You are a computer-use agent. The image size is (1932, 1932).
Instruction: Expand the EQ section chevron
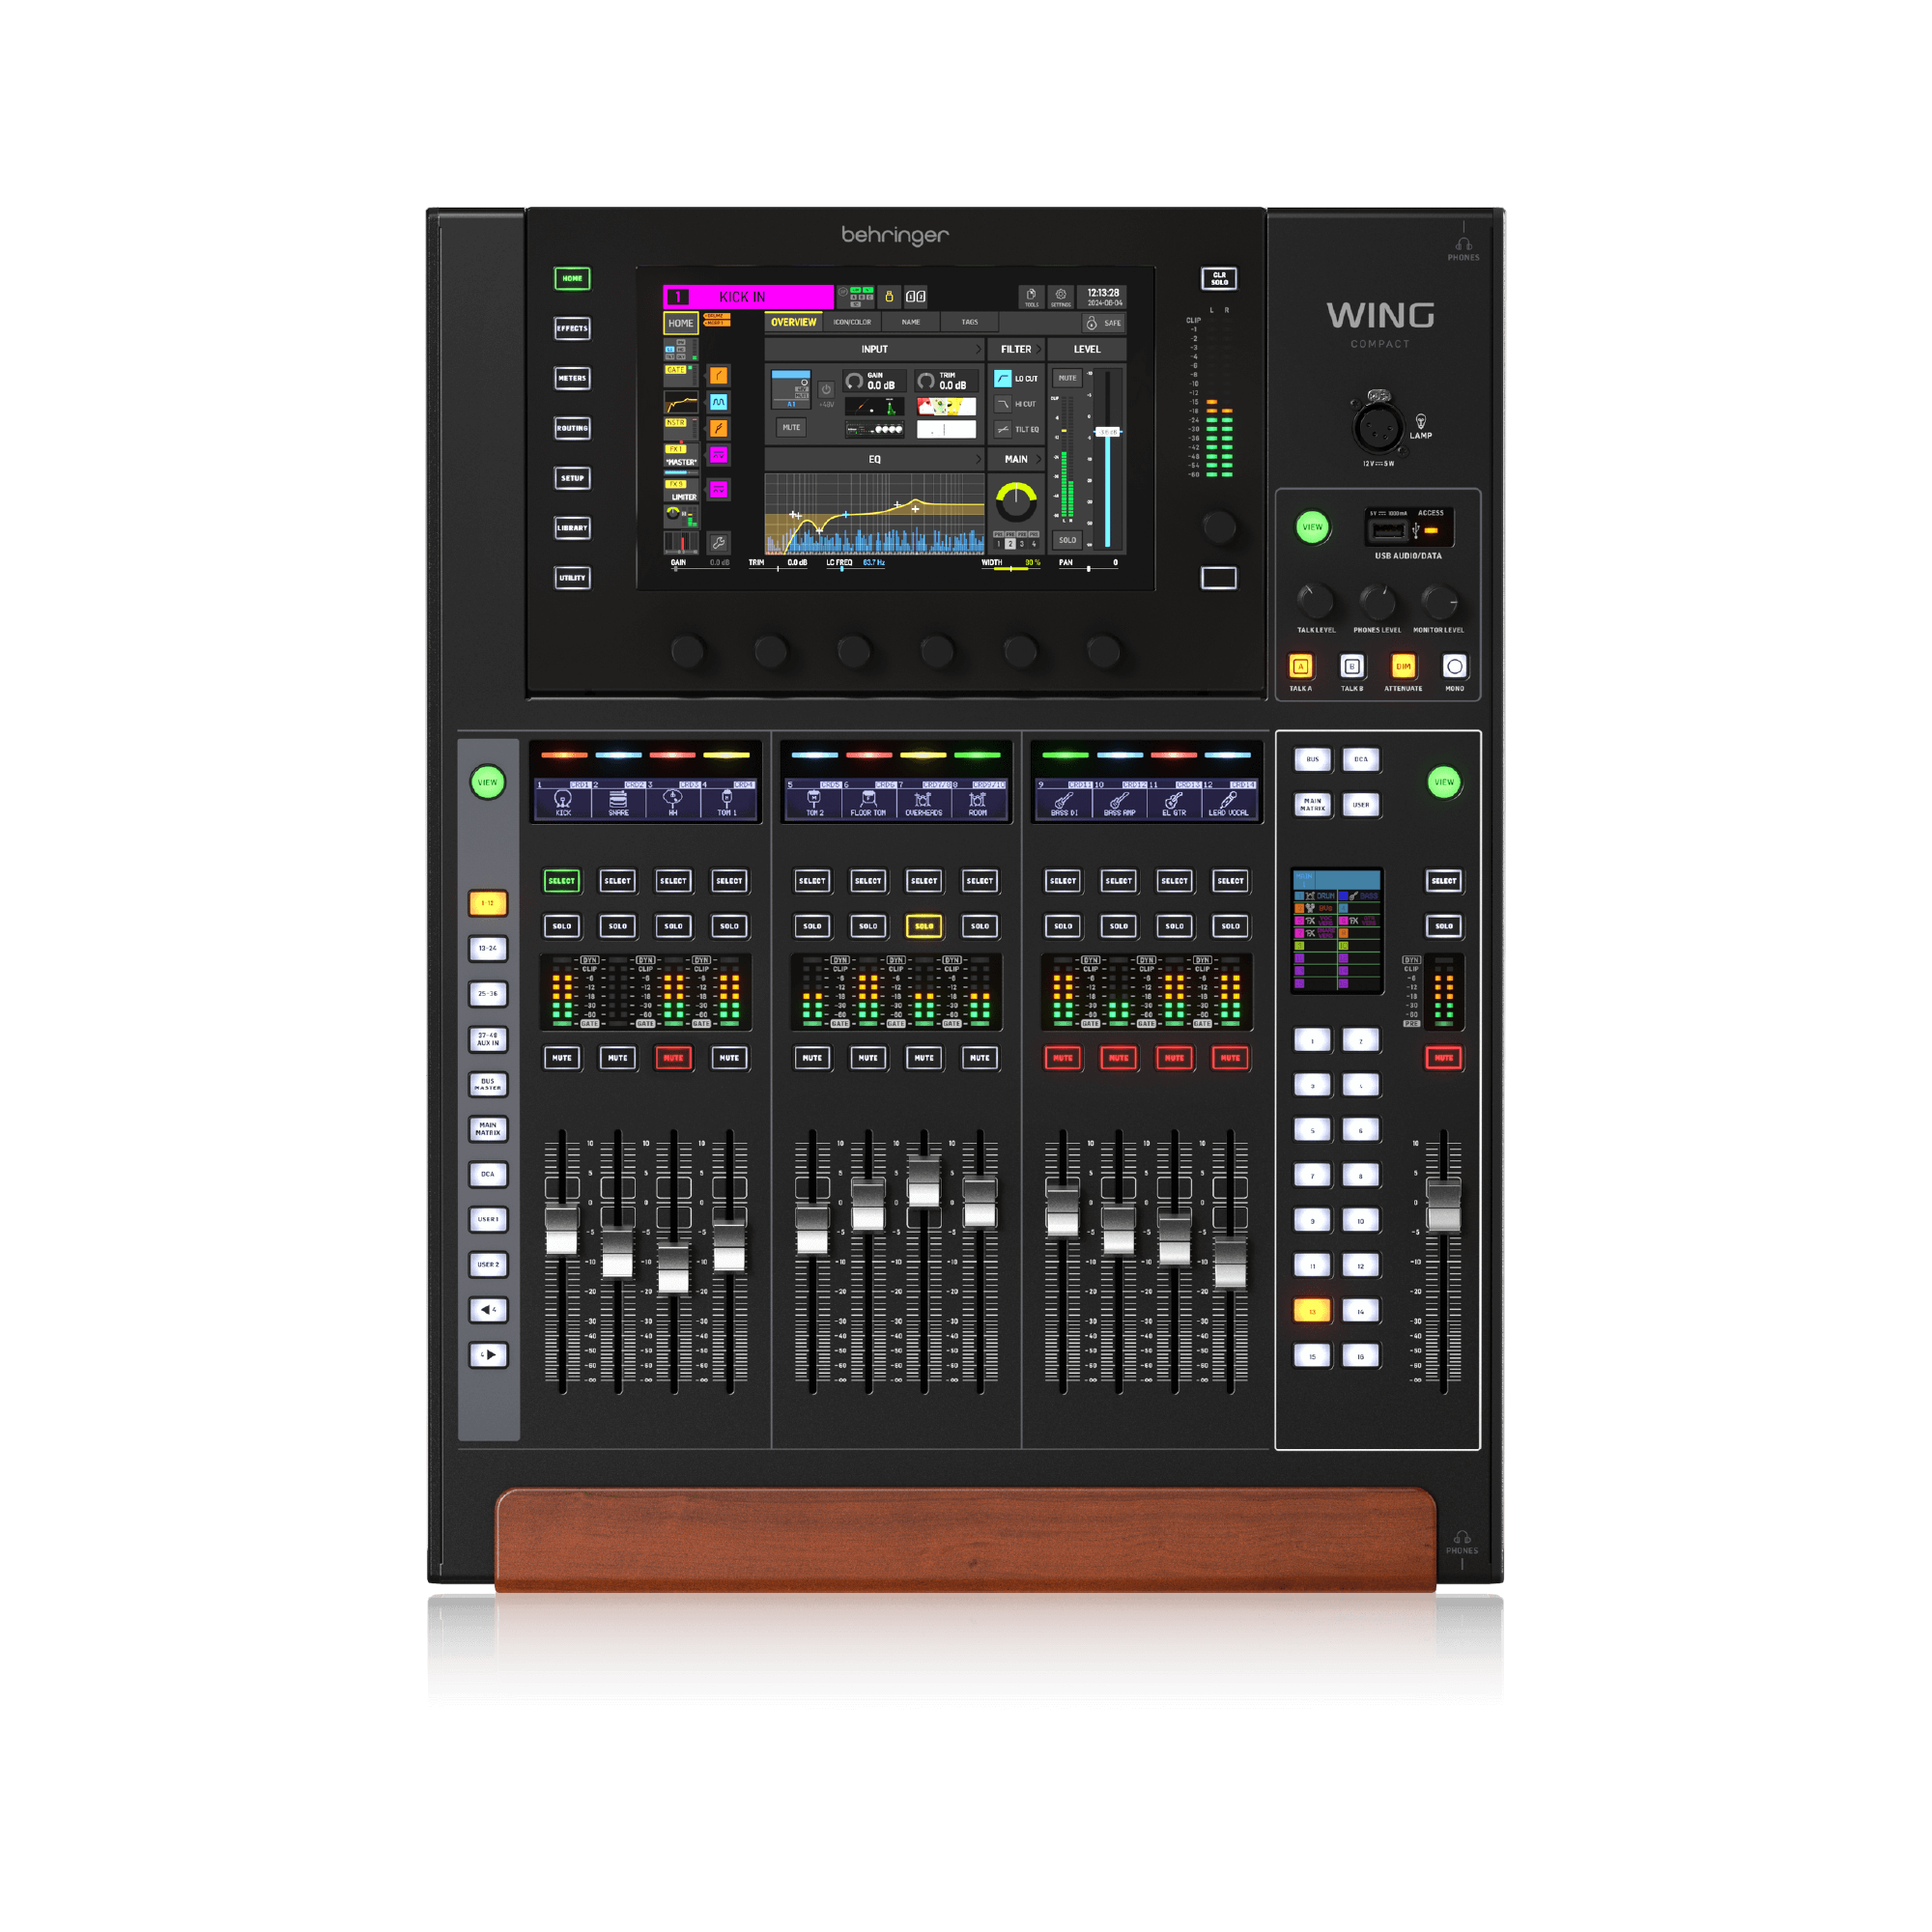click(x=978, y=459)
